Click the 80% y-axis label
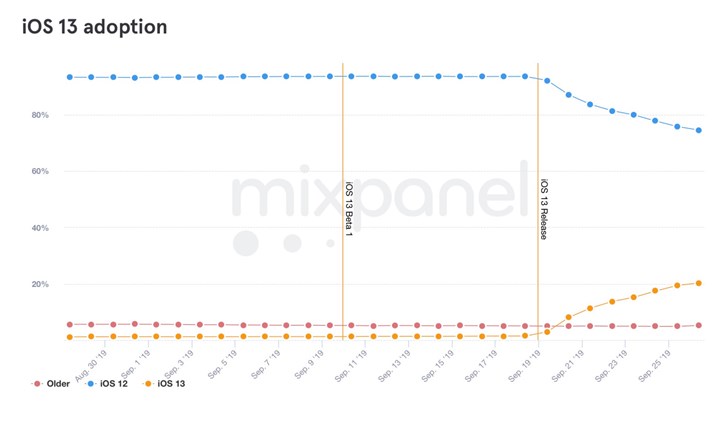This screenshot has width=728, height=427. click(40, 115)
